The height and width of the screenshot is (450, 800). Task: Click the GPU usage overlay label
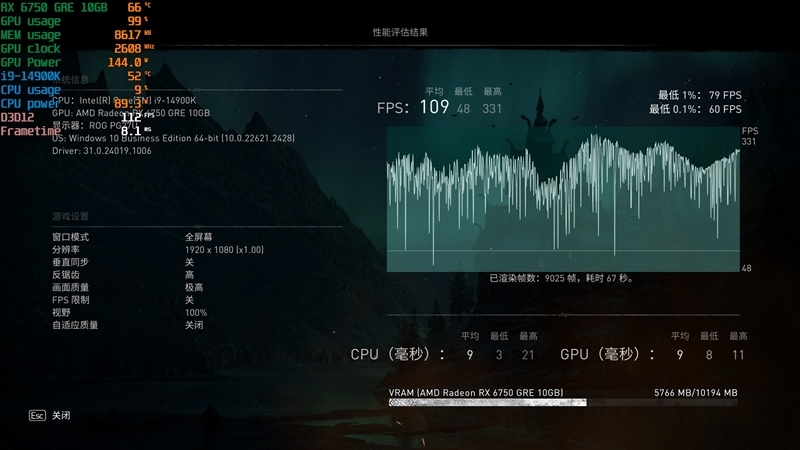(x=31, y=21)
